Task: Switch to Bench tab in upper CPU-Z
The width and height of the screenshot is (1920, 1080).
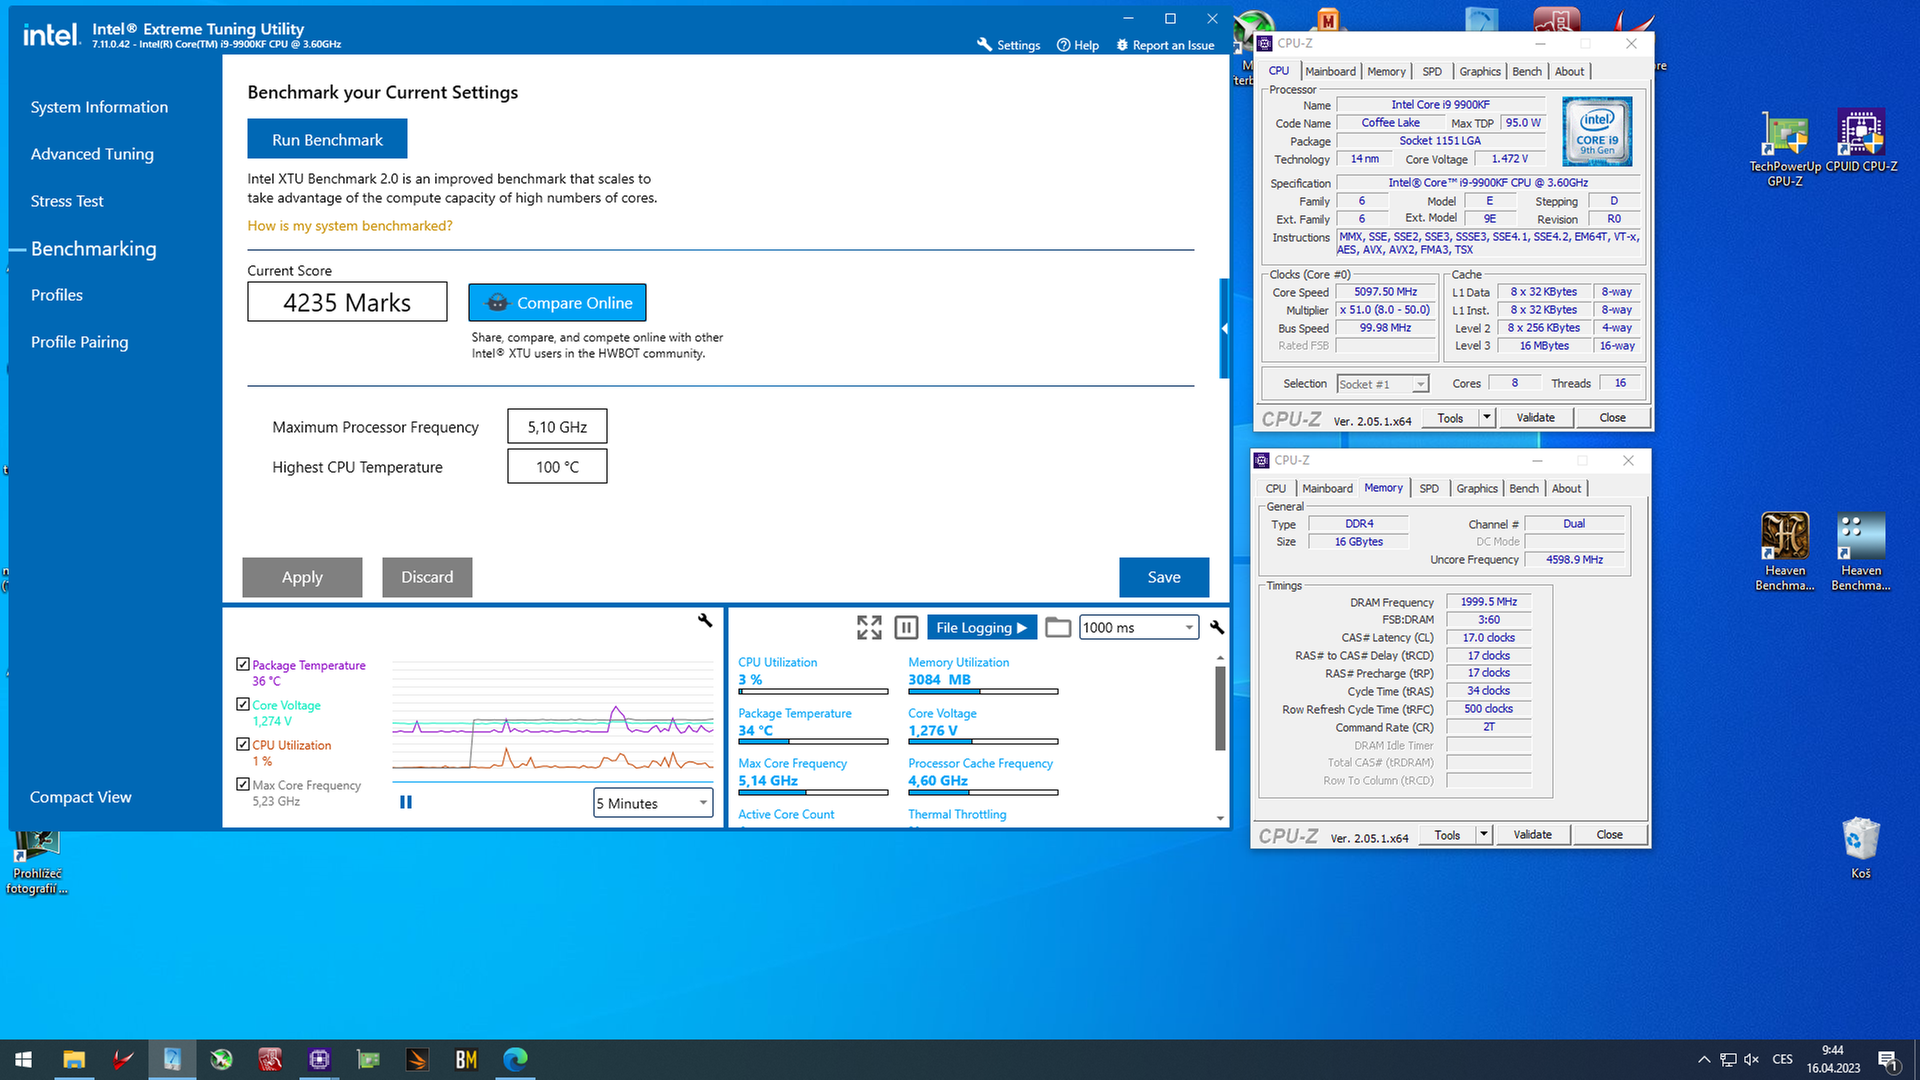Action: coord(1527,71)
